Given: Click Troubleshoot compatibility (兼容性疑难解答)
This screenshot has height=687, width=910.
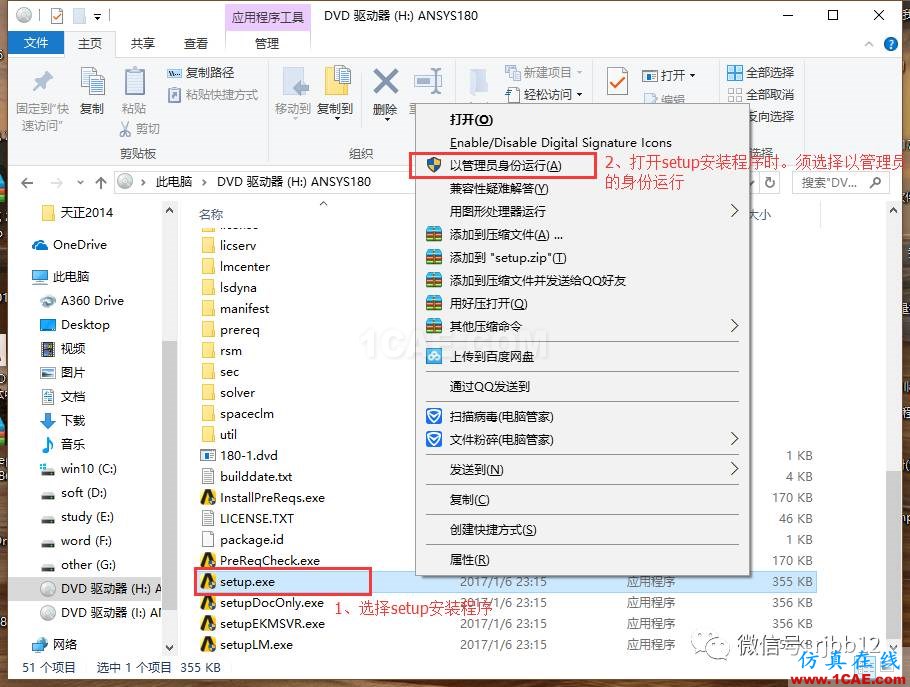Looking at the screenshot, I should pos(499,189).
